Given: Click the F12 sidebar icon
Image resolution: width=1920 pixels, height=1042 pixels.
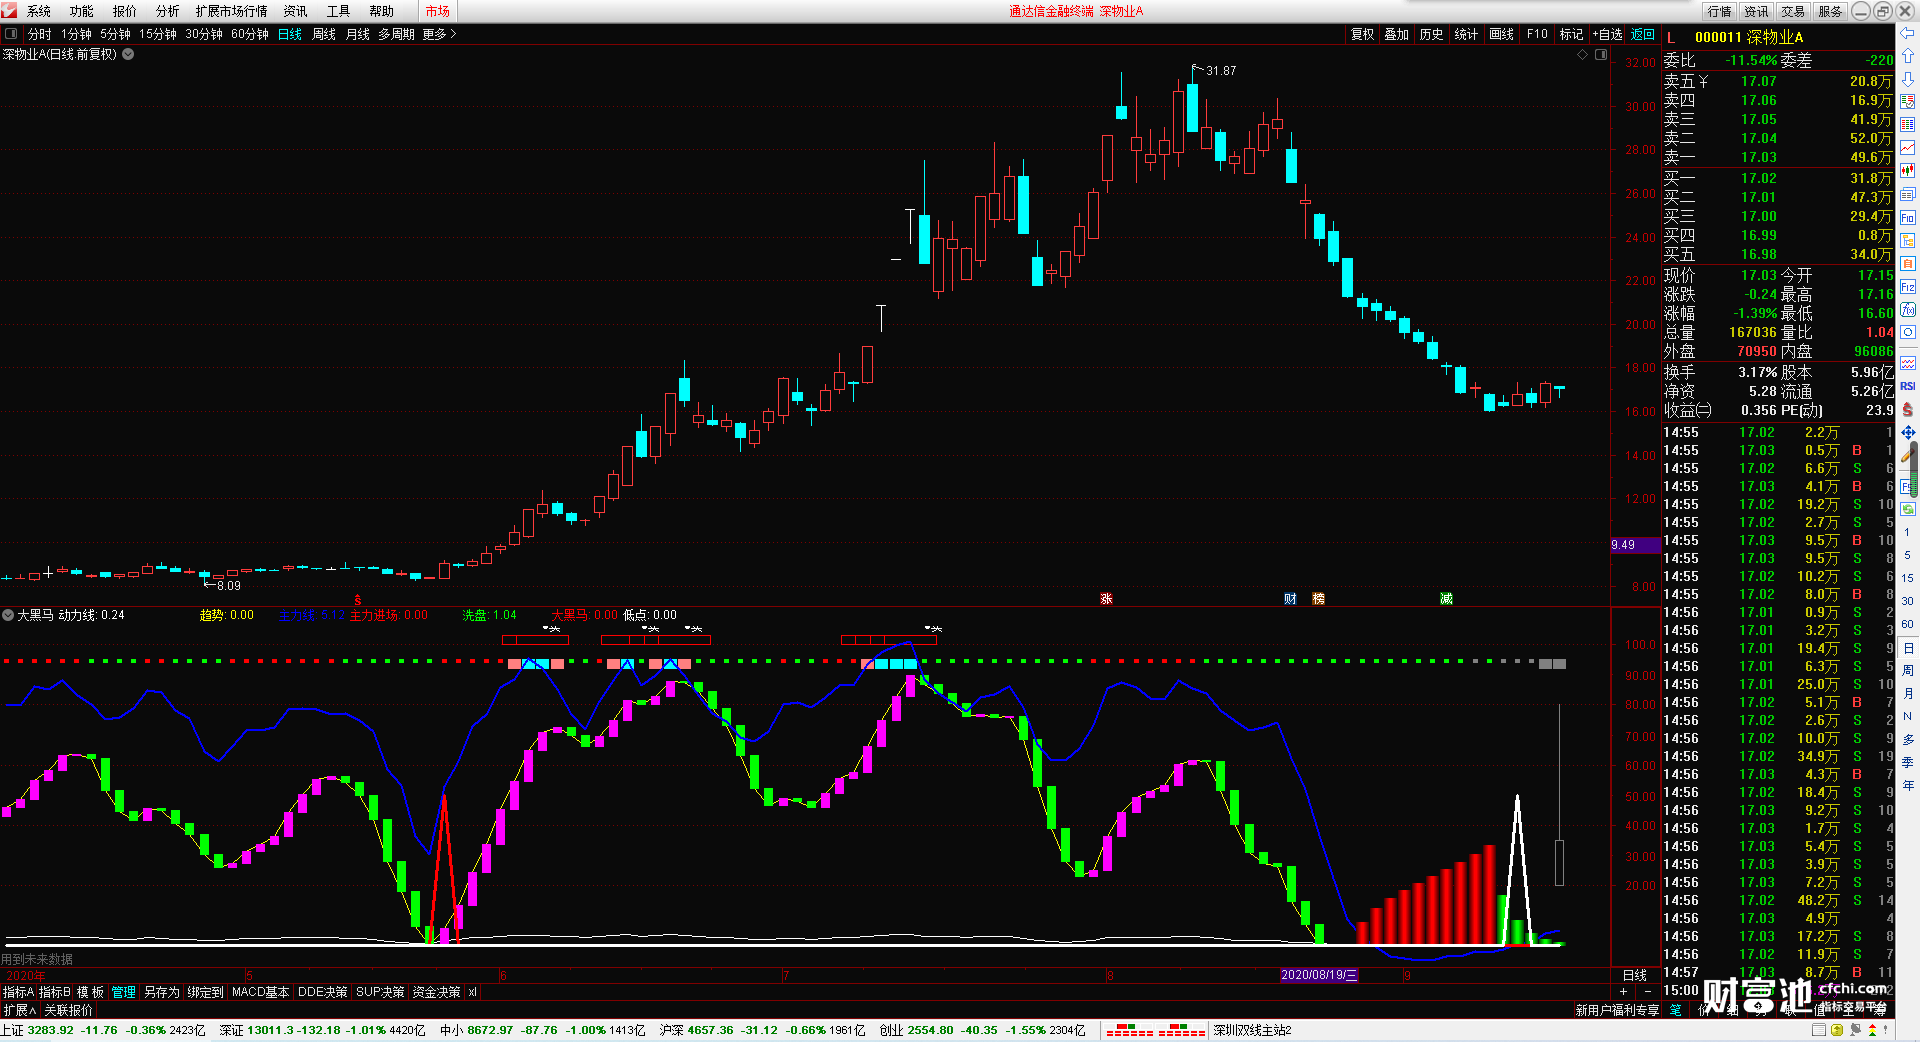Looking at the screenshot, I should pyautogui.click(x=1908, y=287).
